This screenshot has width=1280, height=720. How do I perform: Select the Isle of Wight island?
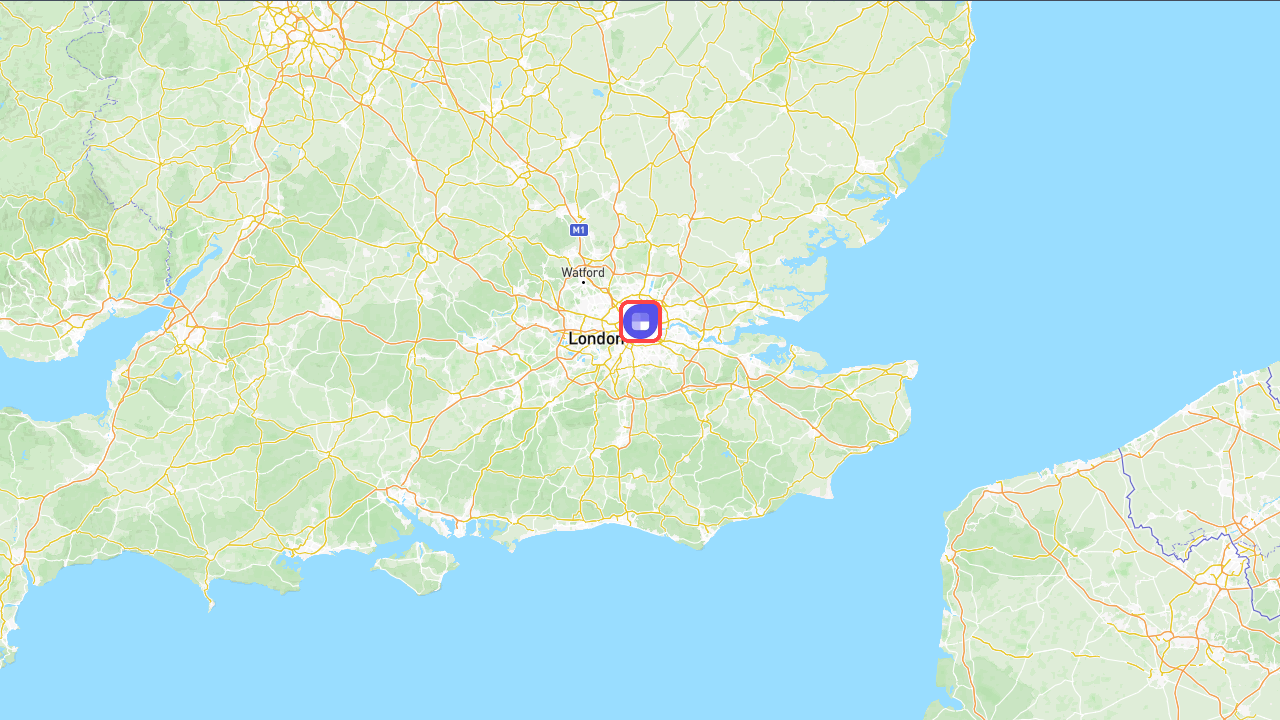pyautogui.click(x=418, y=568)
